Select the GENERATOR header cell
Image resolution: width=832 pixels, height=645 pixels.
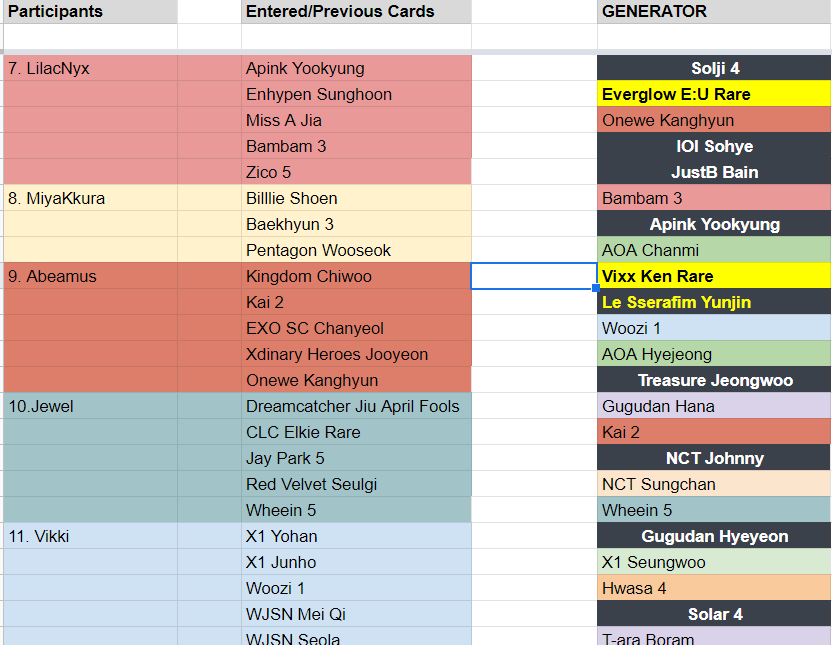tap(714, 11)
